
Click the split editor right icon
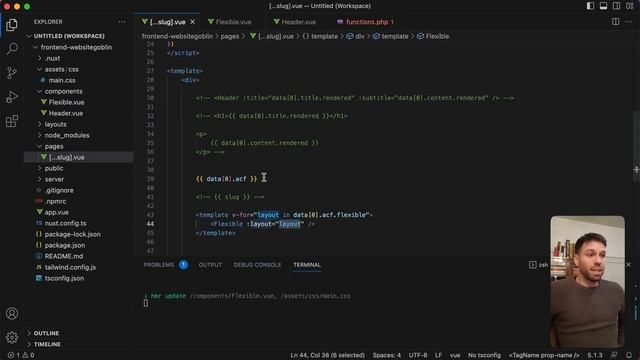616,22
